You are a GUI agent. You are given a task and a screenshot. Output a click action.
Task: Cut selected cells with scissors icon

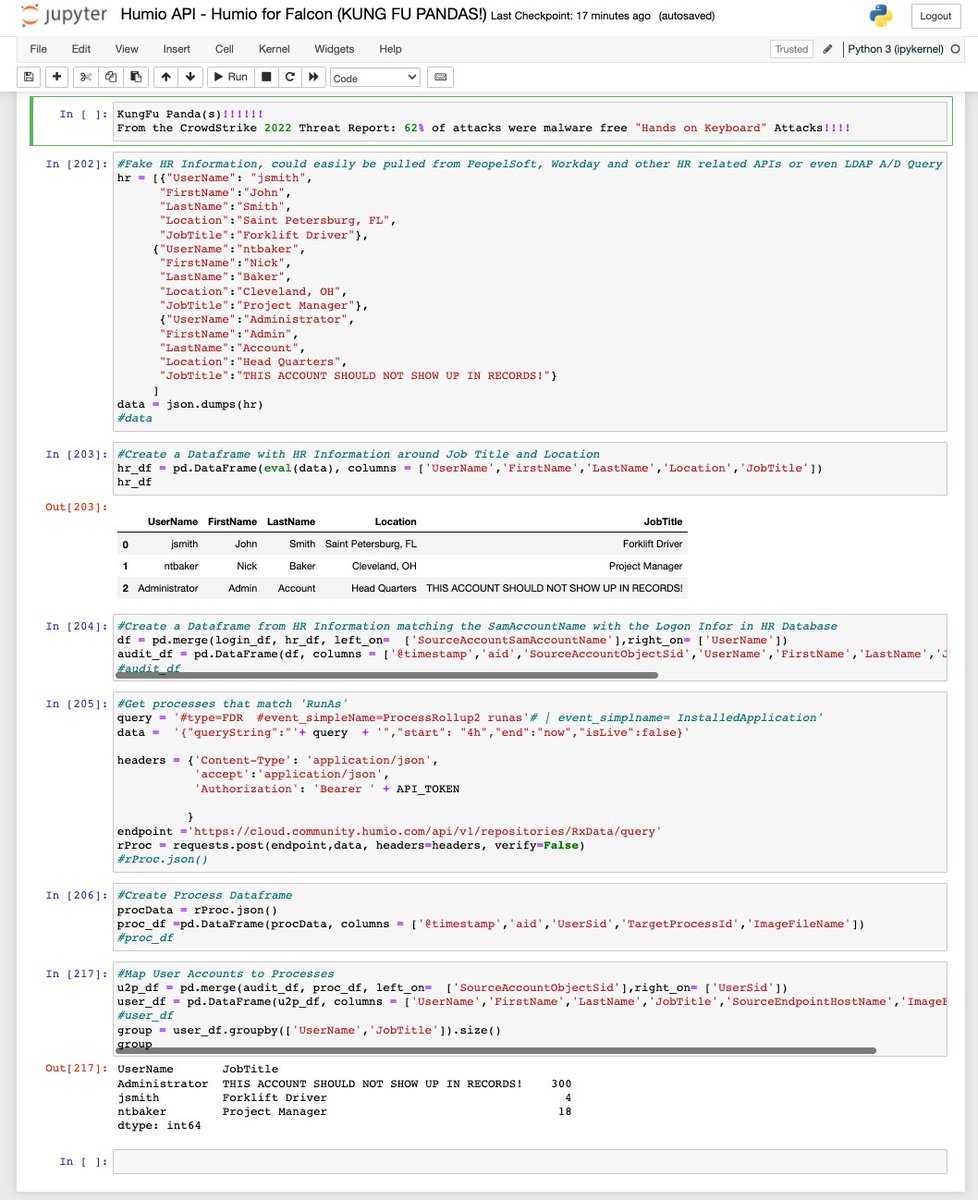coord(86,77)
